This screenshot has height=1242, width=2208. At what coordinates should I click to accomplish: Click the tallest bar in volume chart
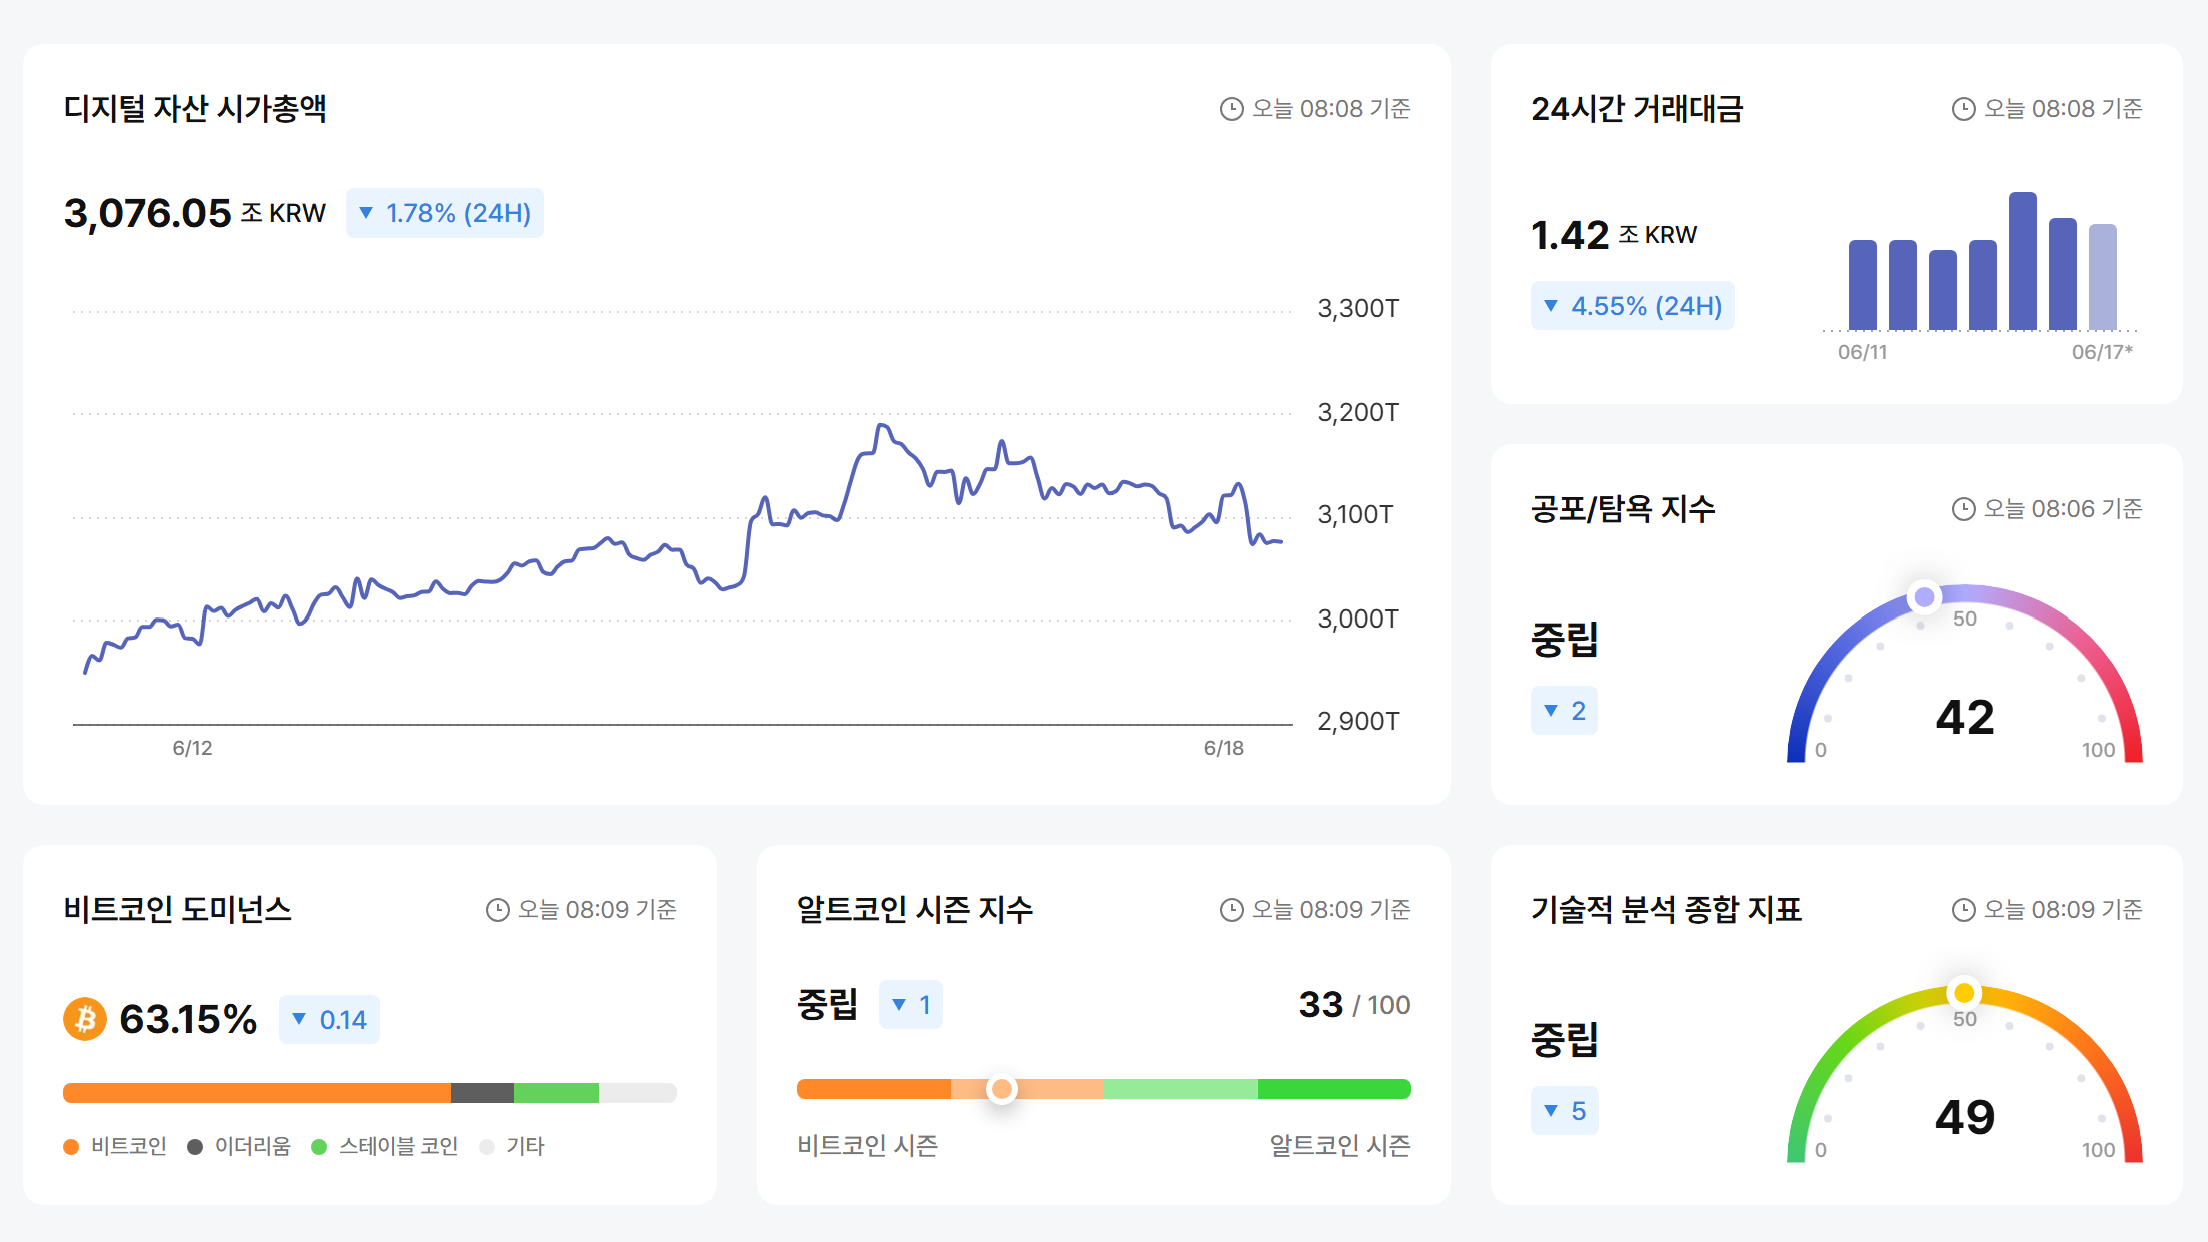pos(2023,261)
